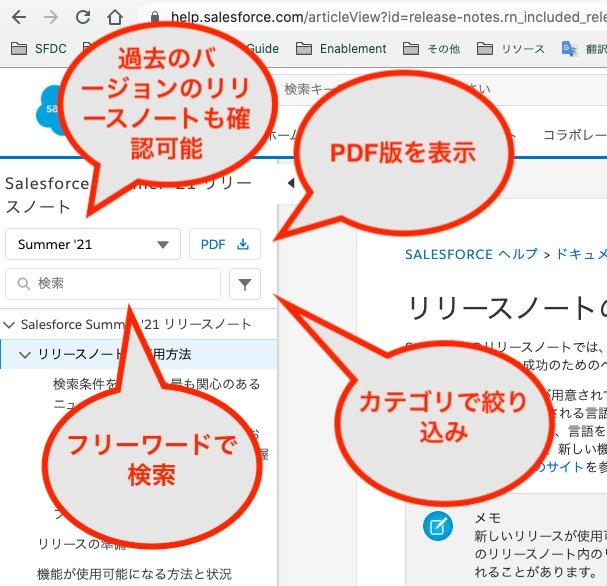Click the SALESFORCE ヘルプ breadcrumb link
This screenshot has height=586, width=607.
tap(472, 254)
